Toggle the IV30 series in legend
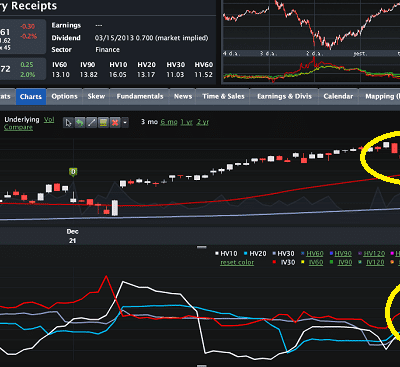Viewport: 400px width, 367px height. click(288, 263)
